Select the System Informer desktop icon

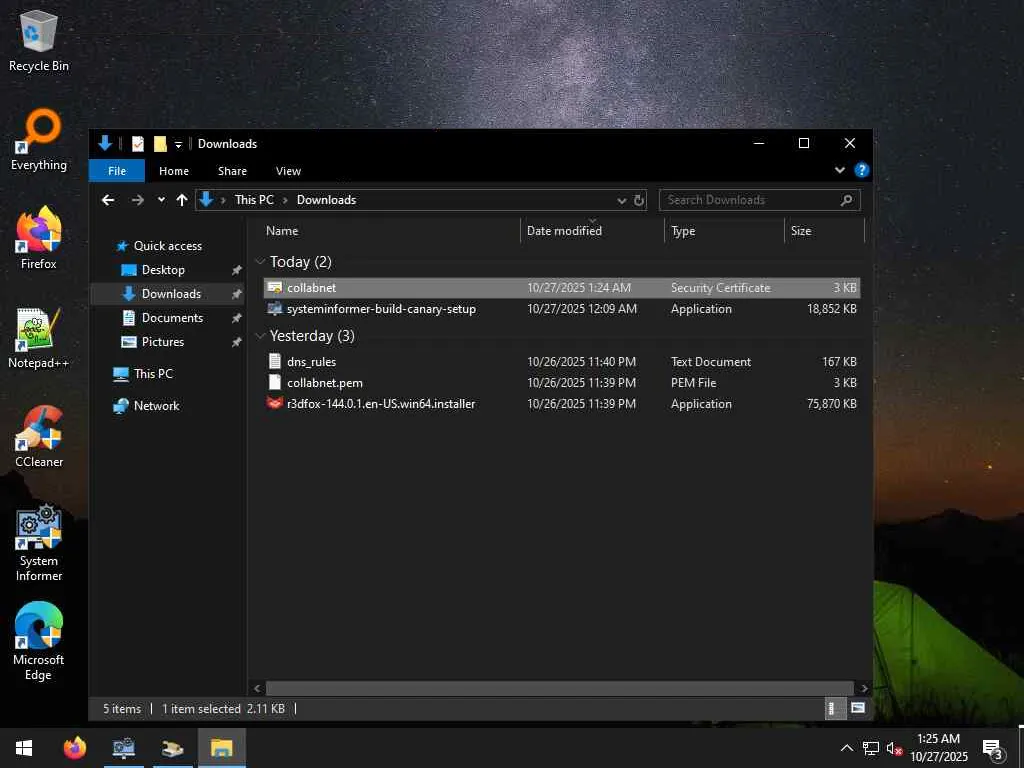pos(39,530)
